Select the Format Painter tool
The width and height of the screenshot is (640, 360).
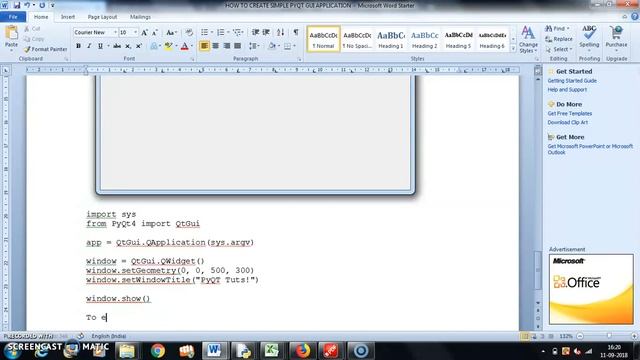[x=45, y=49]
